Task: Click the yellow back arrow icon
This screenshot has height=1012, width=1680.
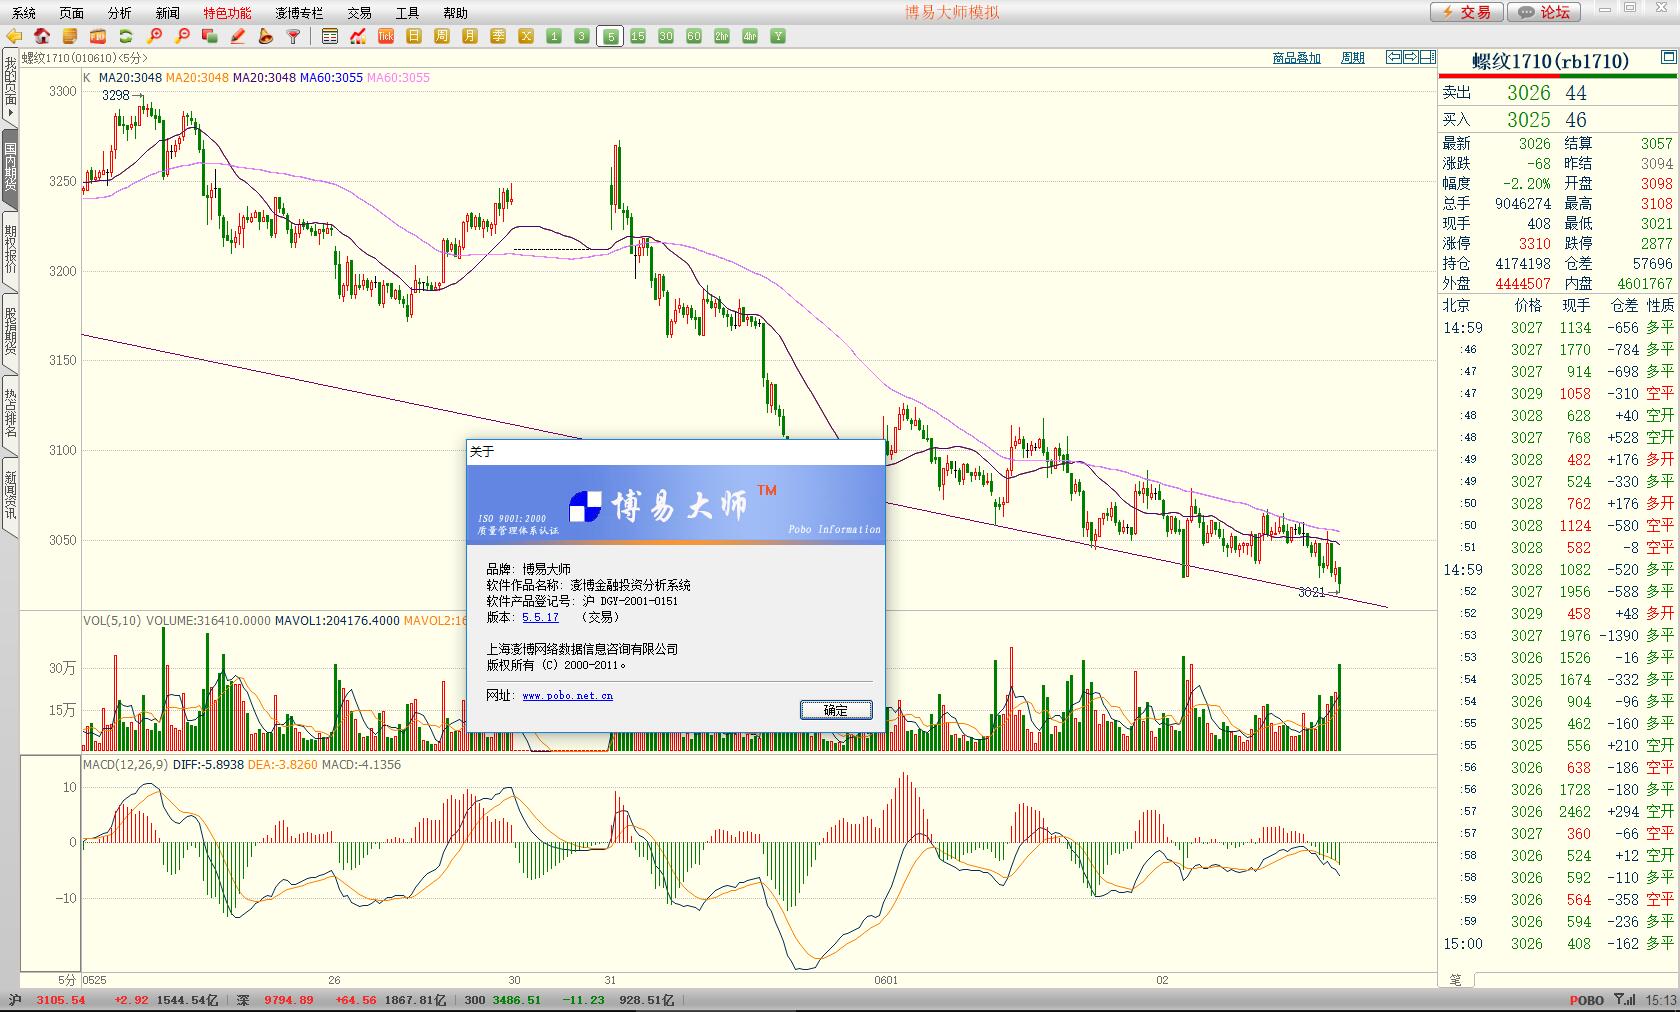Action: pyautogui.click(x=14, y=37)
